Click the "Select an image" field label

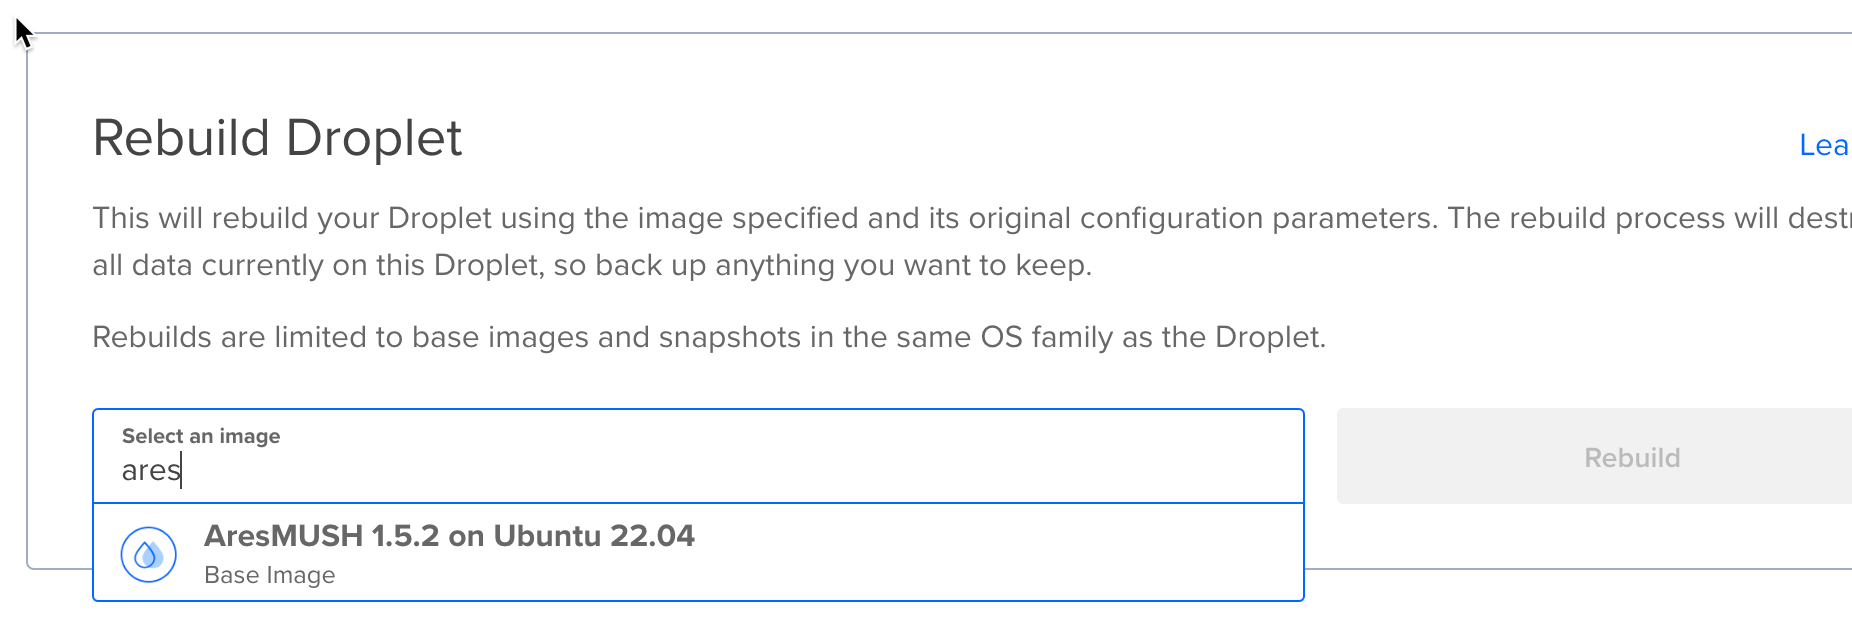click(x=201, y=436)
